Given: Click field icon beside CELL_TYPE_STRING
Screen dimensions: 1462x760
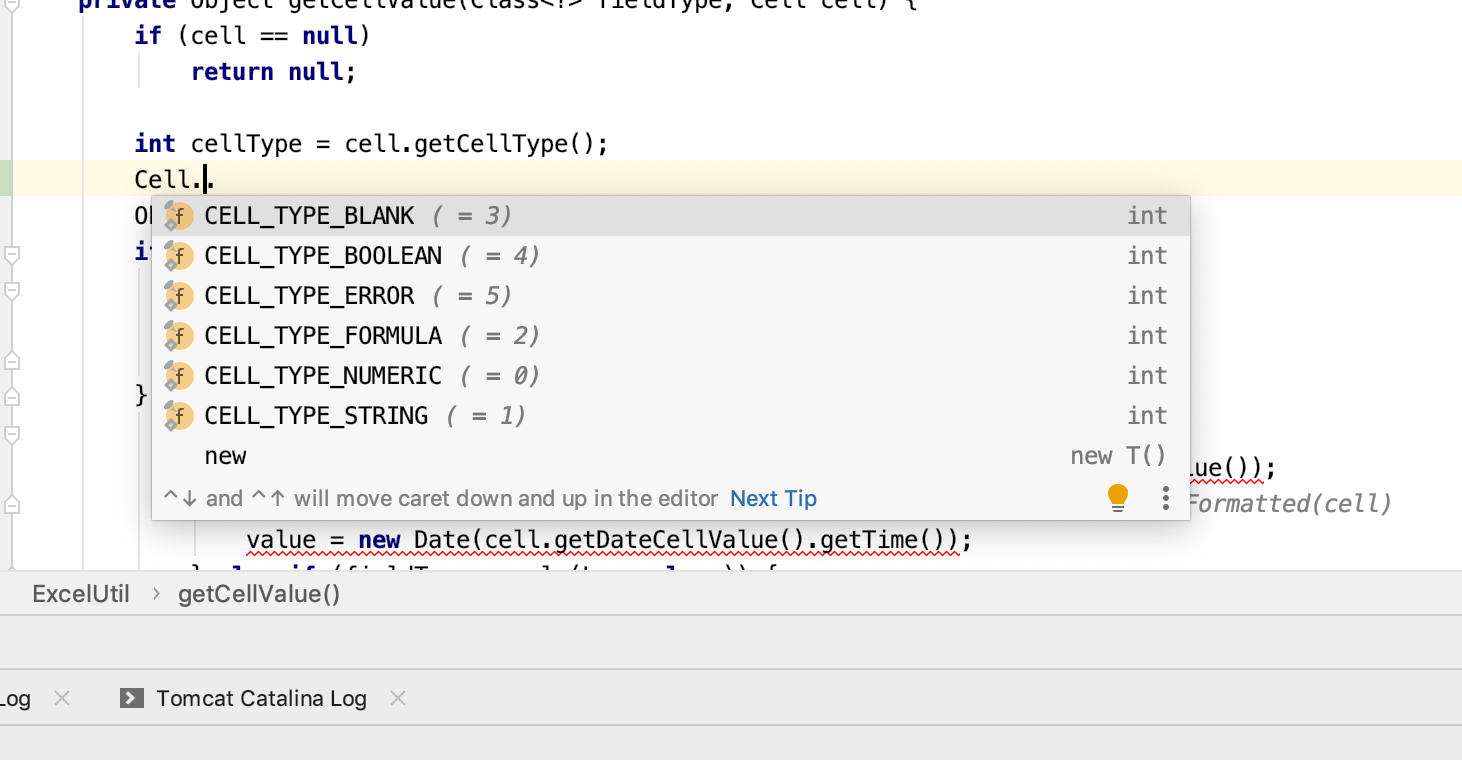Looking at the screenshot, I should [x=178, y=416].
